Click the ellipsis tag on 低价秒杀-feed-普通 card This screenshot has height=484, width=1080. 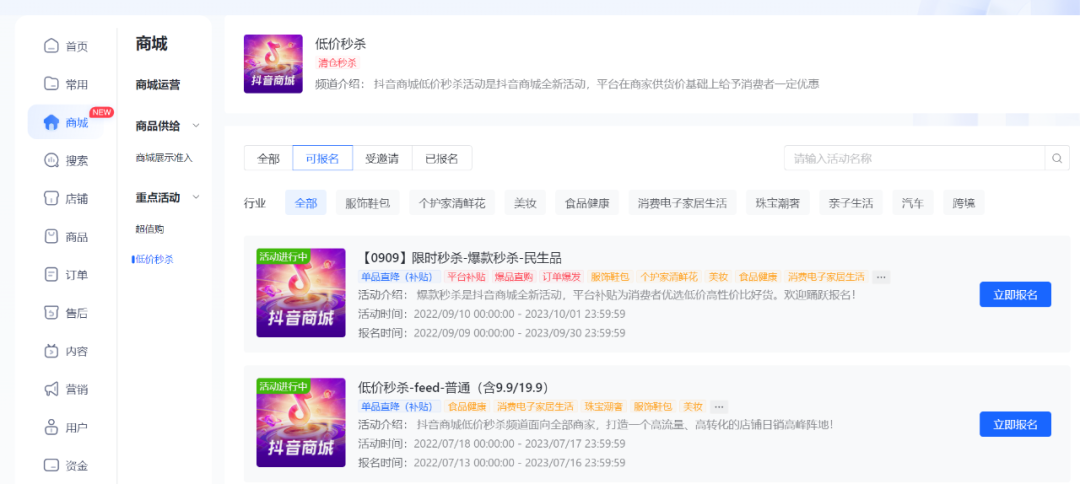click(718, 407)
